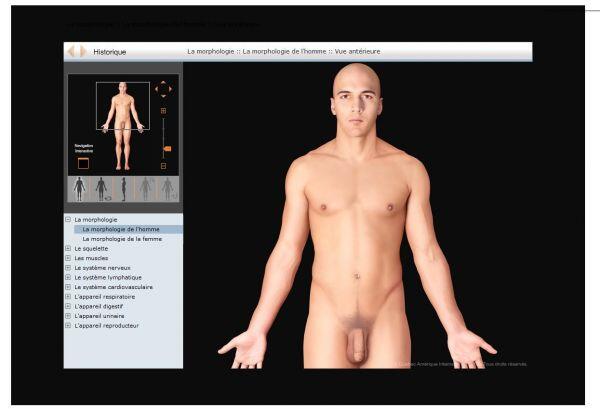Click the pan direction arrows control
This screenshot has width=600, height=409.
pyautogui.click(x=163, y=89)
